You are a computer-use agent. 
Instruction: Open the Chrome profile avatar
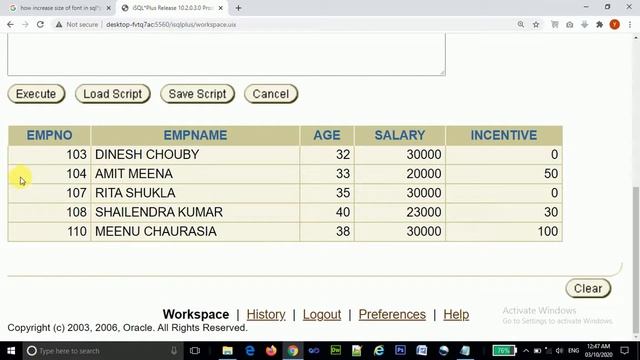[615, 24]
